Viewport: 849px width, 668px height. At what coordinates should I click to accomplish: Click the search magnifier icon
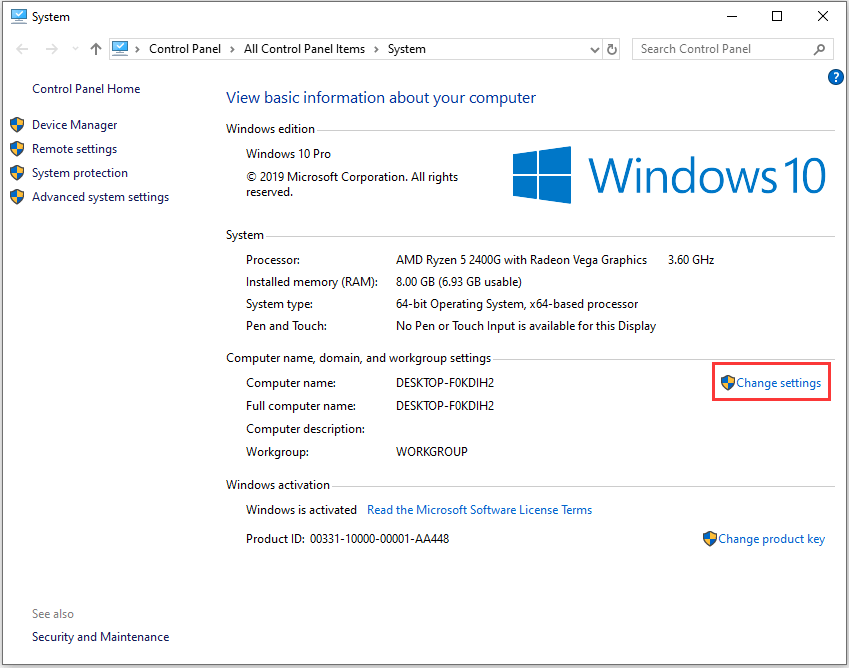(819, 49)
